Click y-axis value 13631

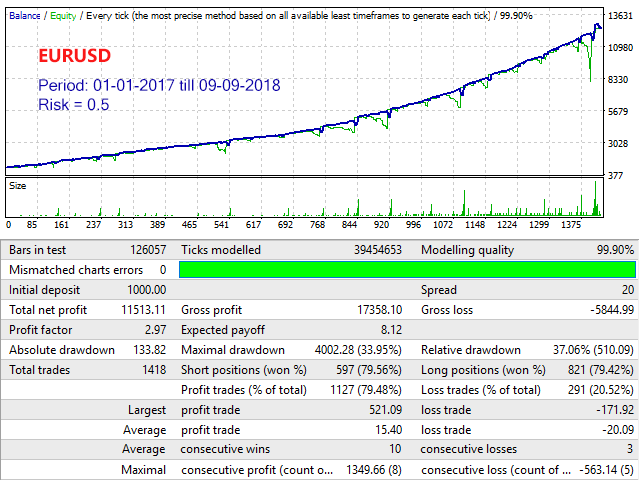(620, 16)
